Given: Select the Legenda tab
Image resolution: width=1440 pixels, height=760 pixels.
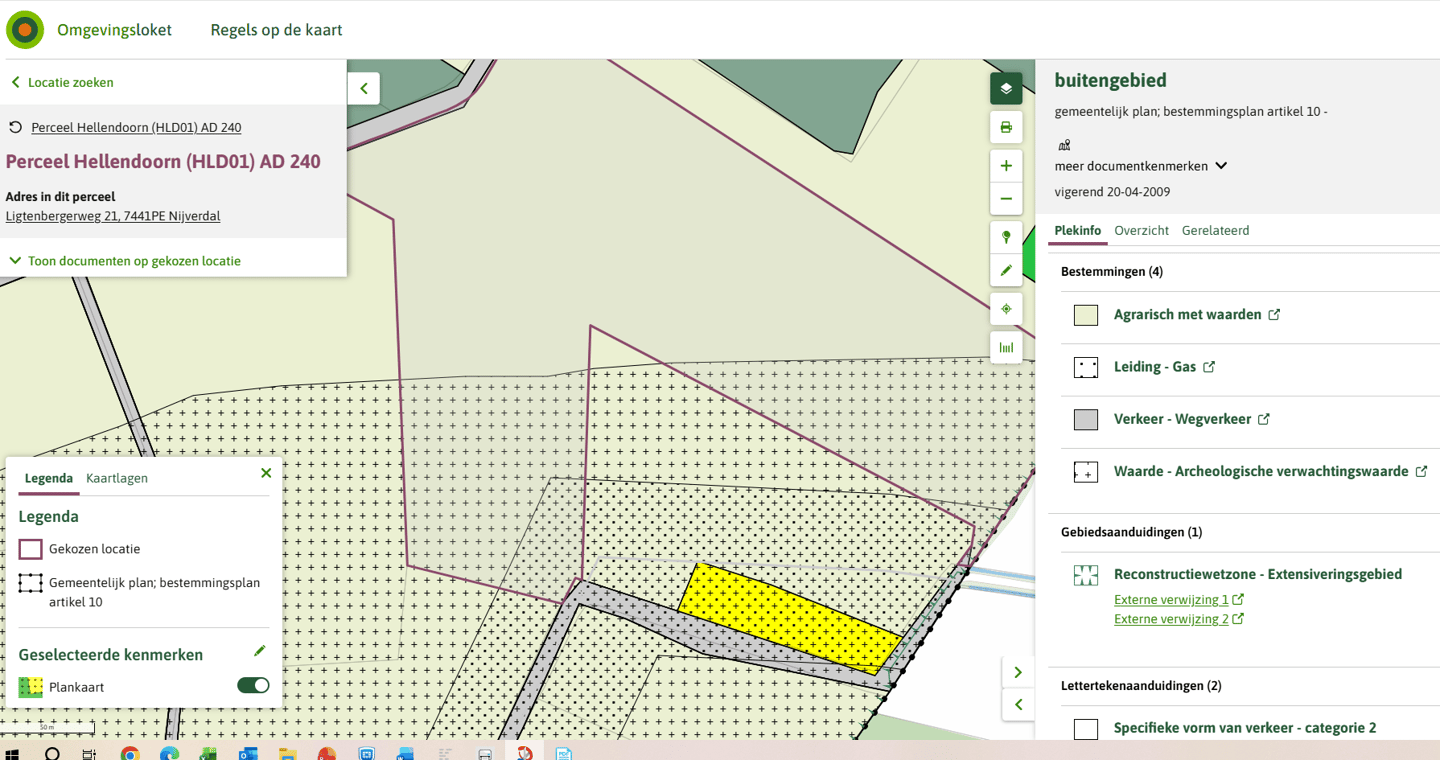Looking at the screenshot, I should 49,478.
